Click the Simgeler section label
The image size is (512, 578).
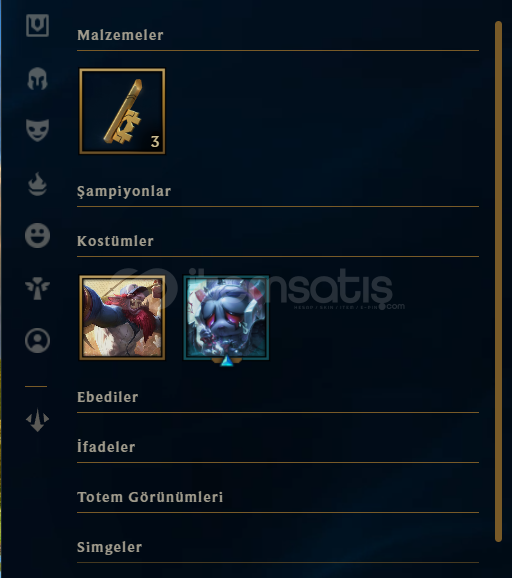click(109, 547)
